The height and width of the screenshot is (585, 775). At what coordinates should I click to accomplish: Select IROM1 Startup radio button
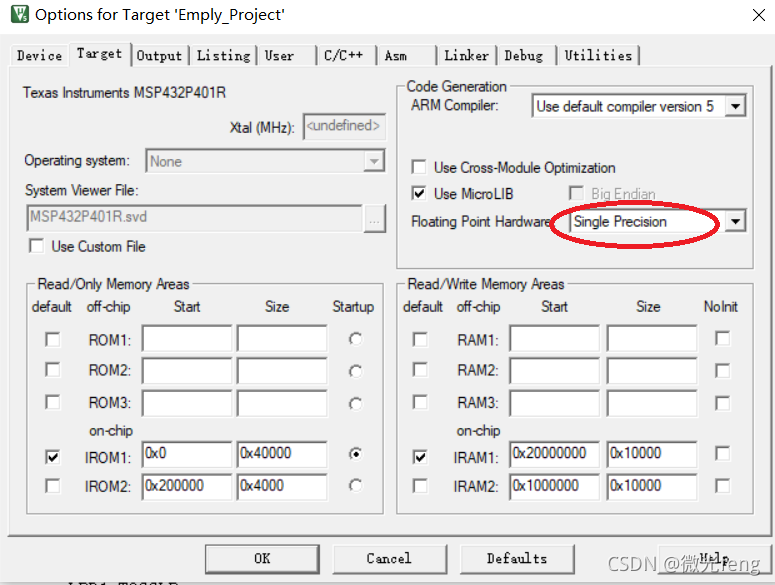(x=355, y=454)
